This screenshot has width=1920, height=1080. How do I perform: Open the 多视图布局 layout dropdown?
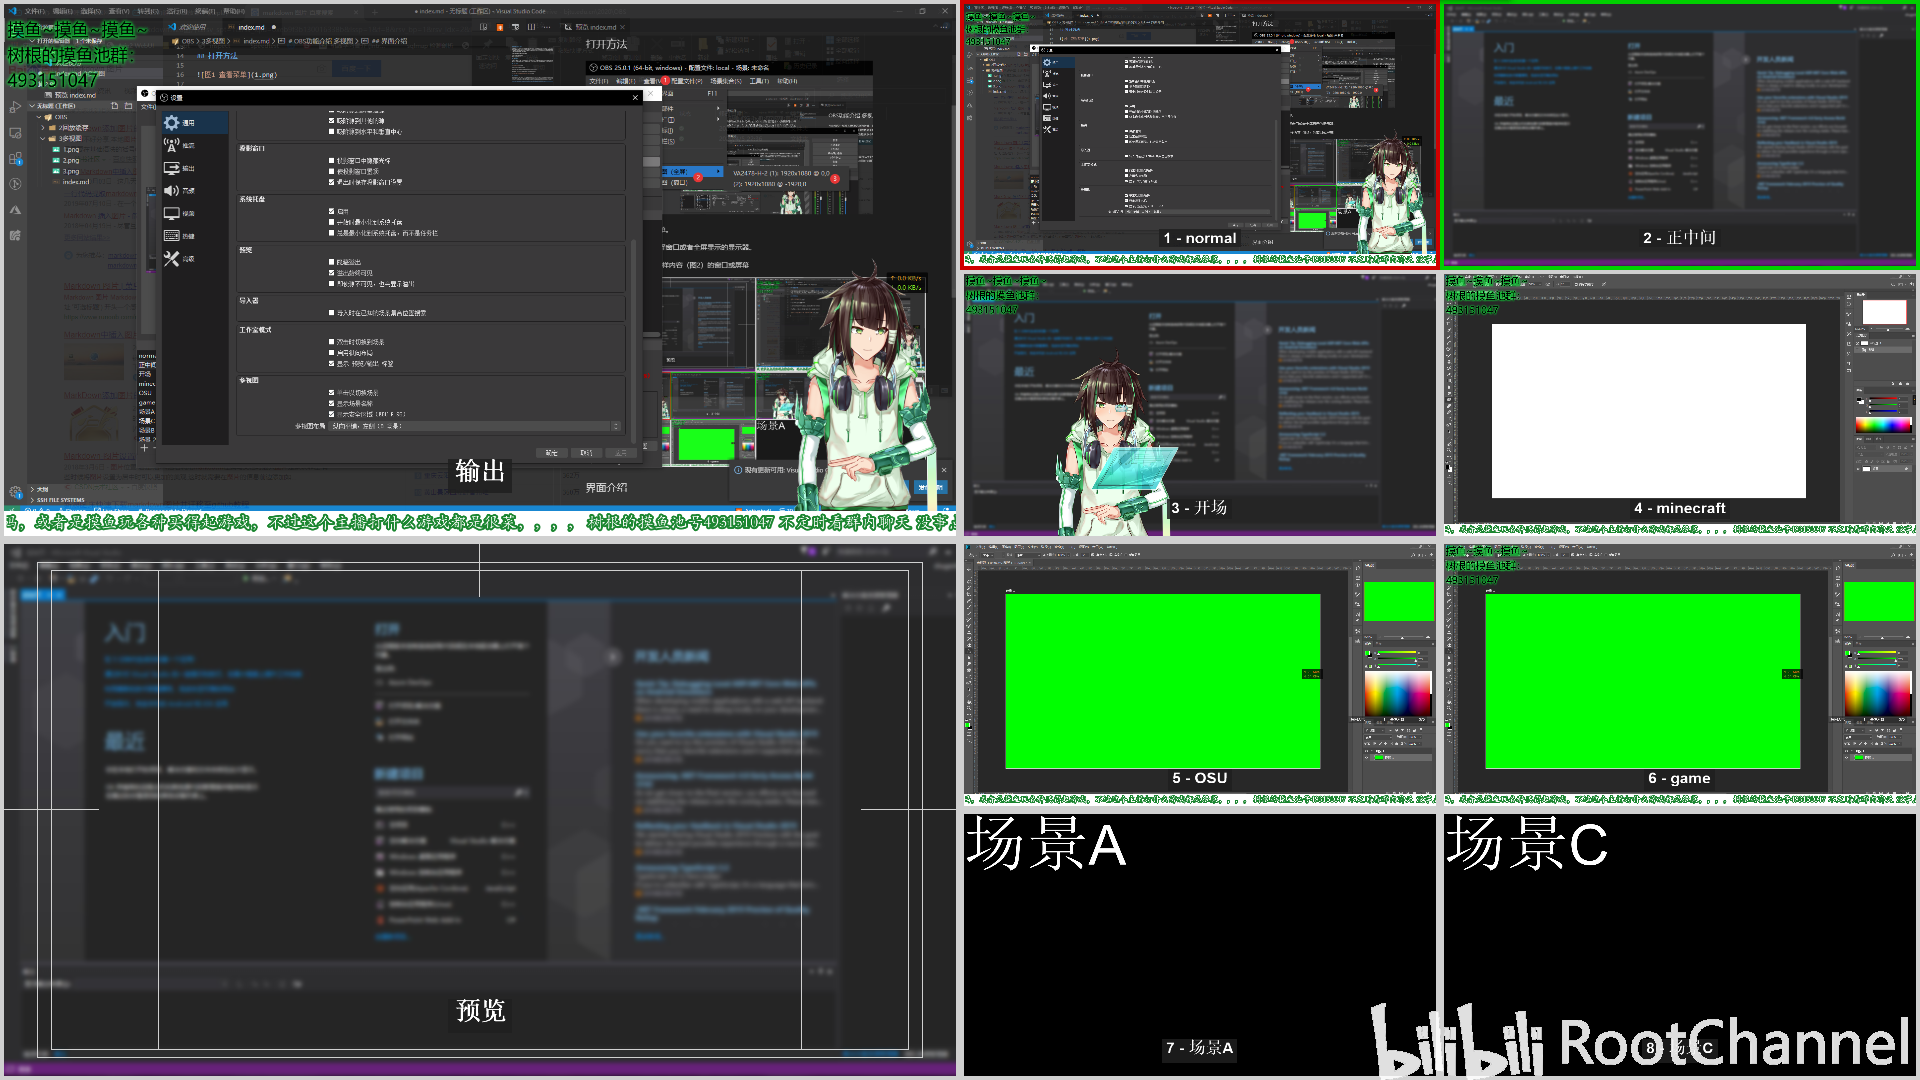point(475,426)
